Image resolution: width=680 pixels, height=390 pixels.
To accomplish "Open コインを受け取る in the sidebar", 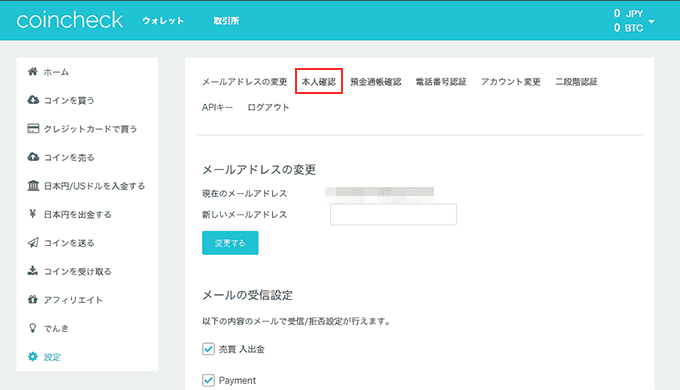I will [78, 272].
